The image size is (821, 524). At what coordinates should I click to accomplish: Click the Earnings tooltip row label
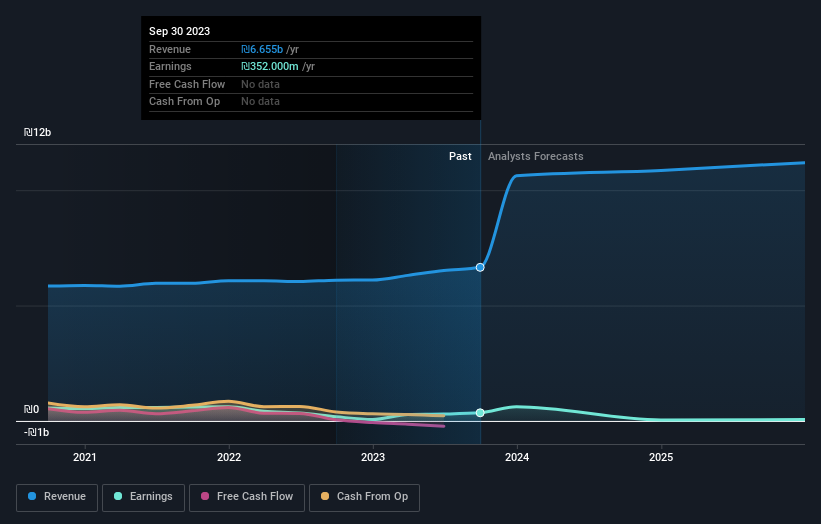pos(170,66)
